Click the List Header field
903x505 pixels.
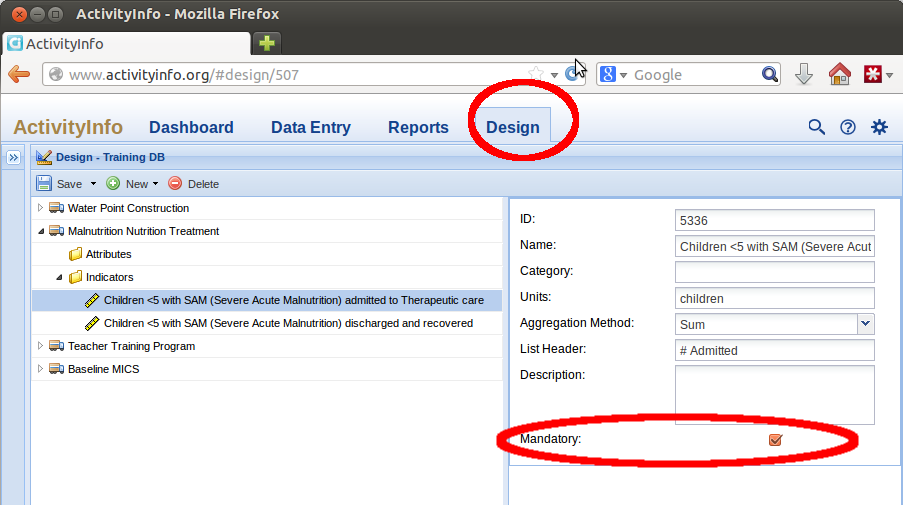[x=775, y=350]
